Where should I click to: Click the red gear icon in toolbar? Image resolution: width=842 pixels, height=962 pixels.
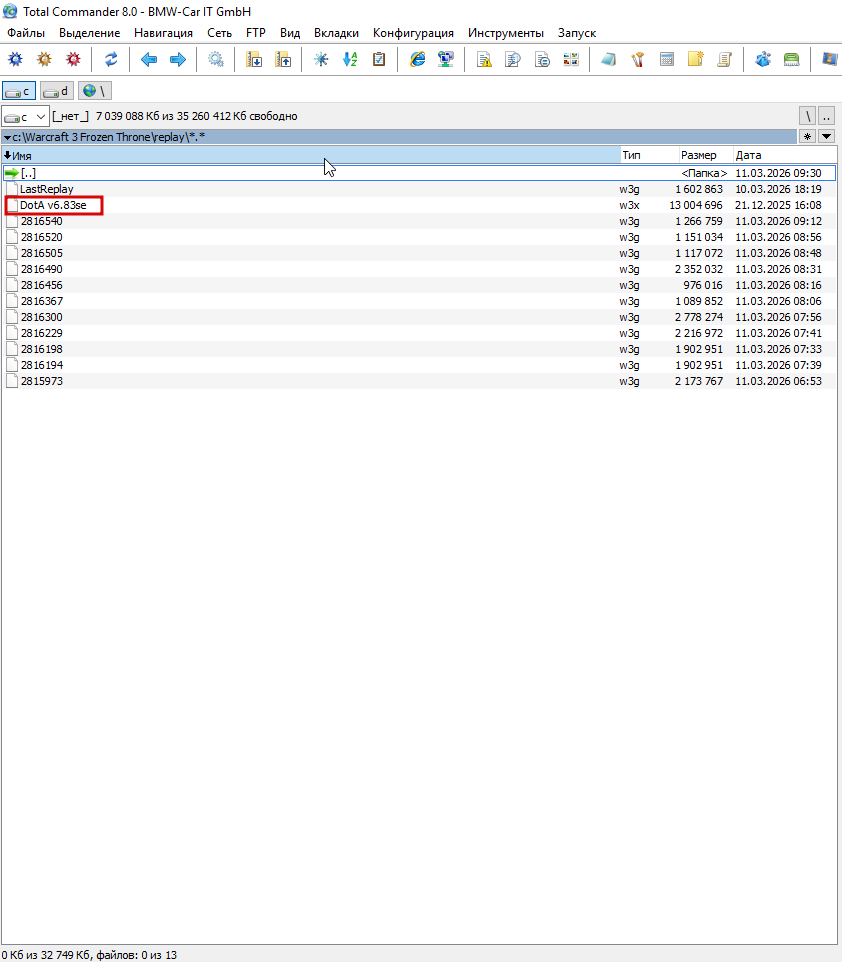click(73, 60)
